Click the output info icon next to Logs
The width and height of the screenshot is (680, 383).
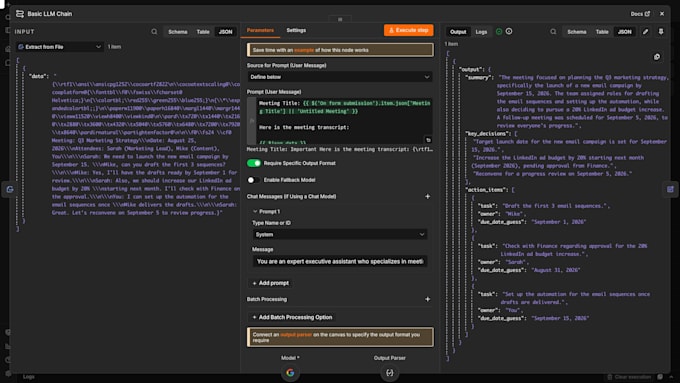(x=509, y=32)
